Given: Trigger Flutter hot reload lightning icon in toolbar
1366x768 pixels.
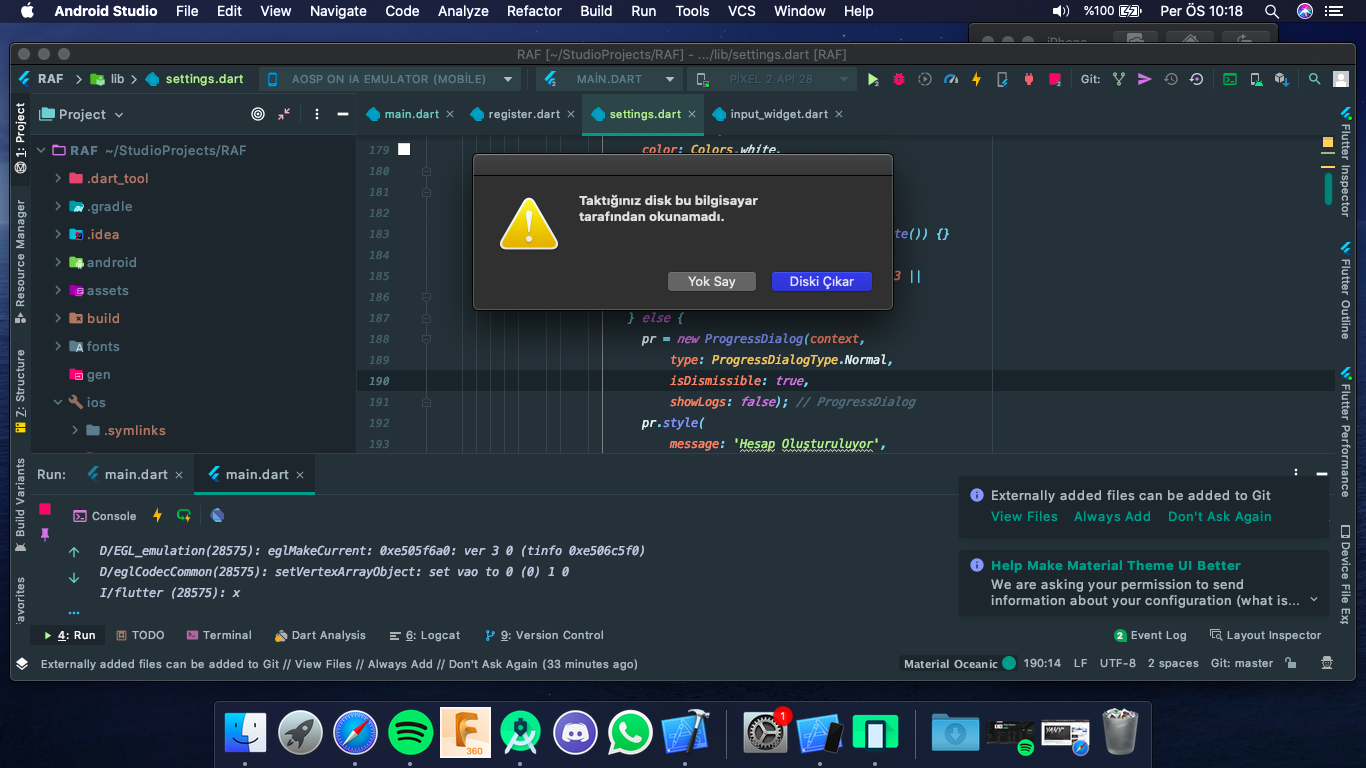Looking at the screenshot, I should [976, 79].
